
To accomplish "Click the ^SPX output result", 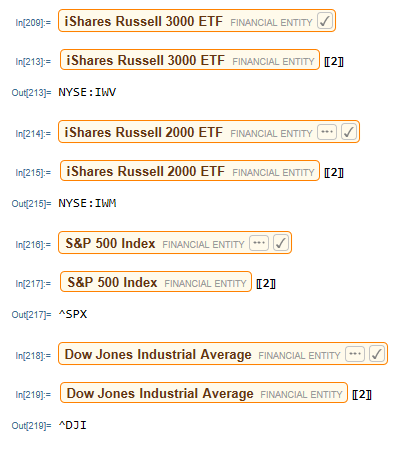I will 73,314.
